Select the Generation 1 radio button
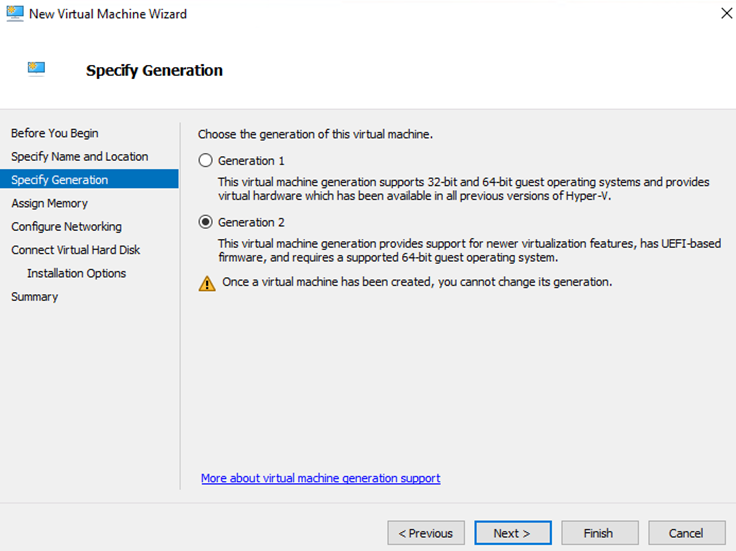Viewport: 736px width, 551px height. coord(206,160)
